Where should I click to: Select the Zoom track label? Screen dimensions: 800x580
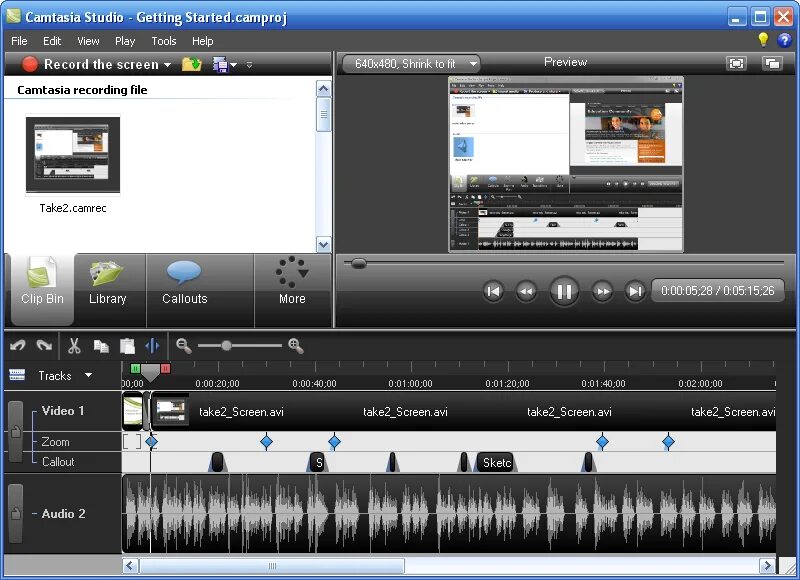[55, 442]
